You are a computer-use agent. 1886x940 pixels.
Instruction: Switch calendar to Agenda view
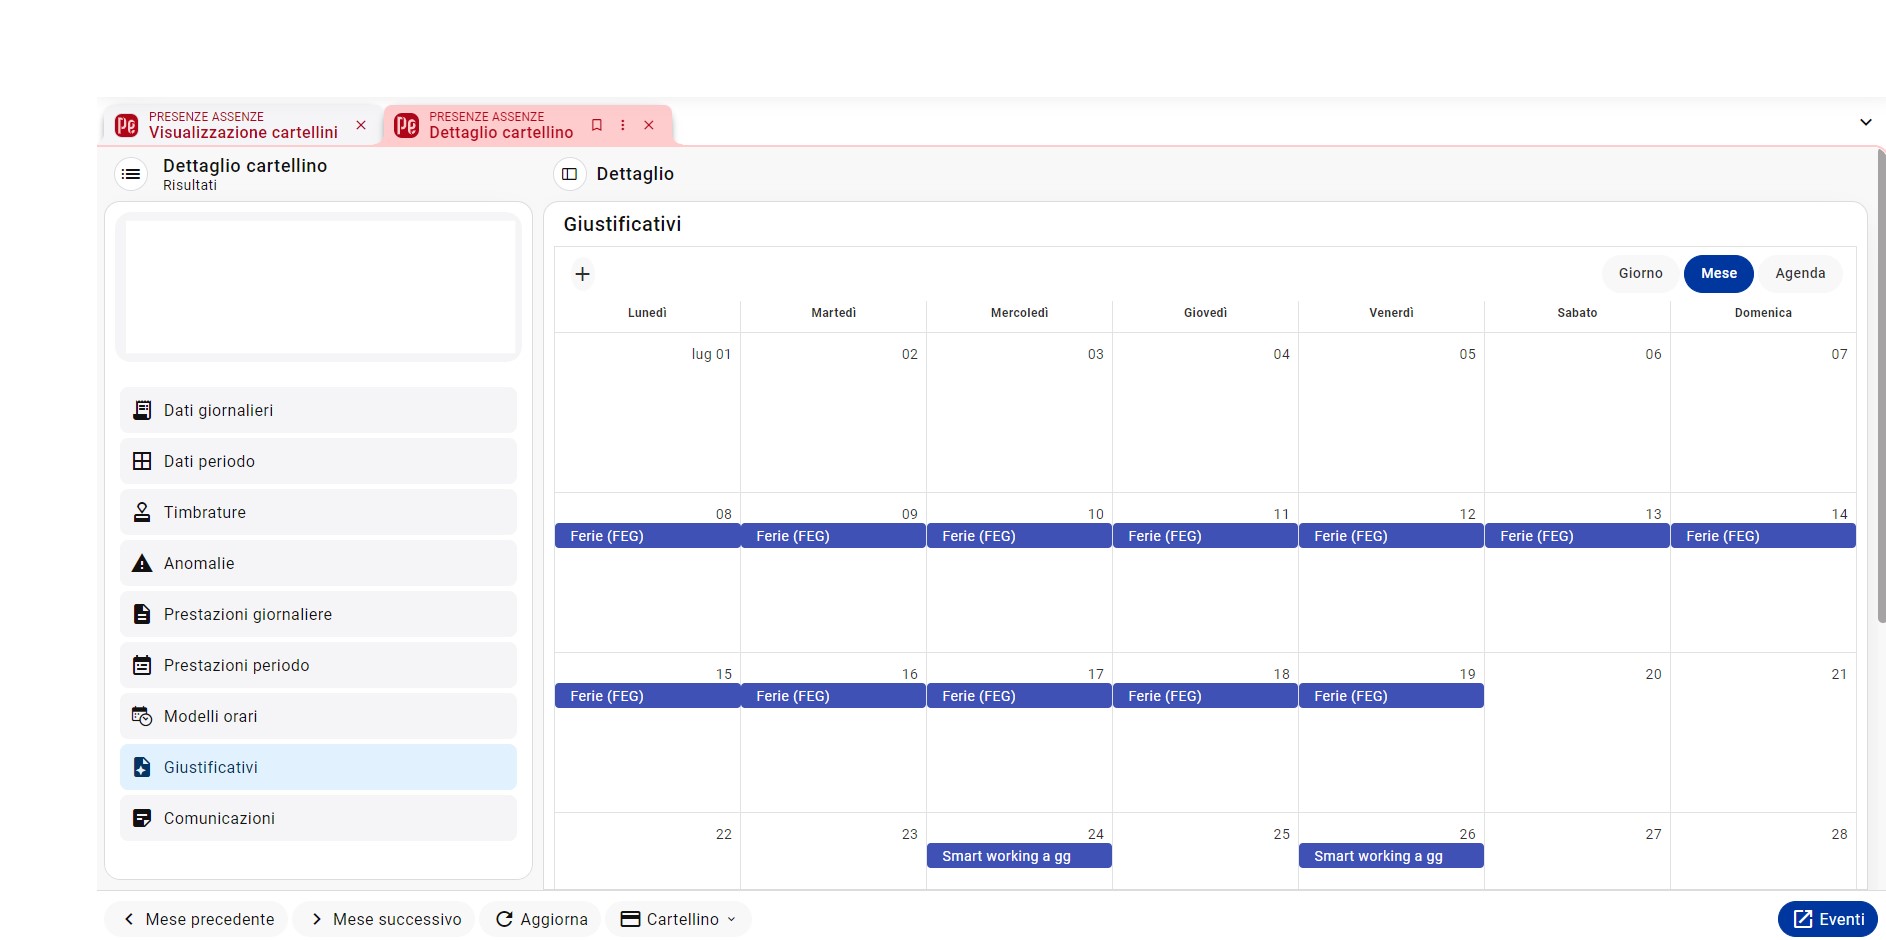pyautogui.click(x=1800, y=273)
